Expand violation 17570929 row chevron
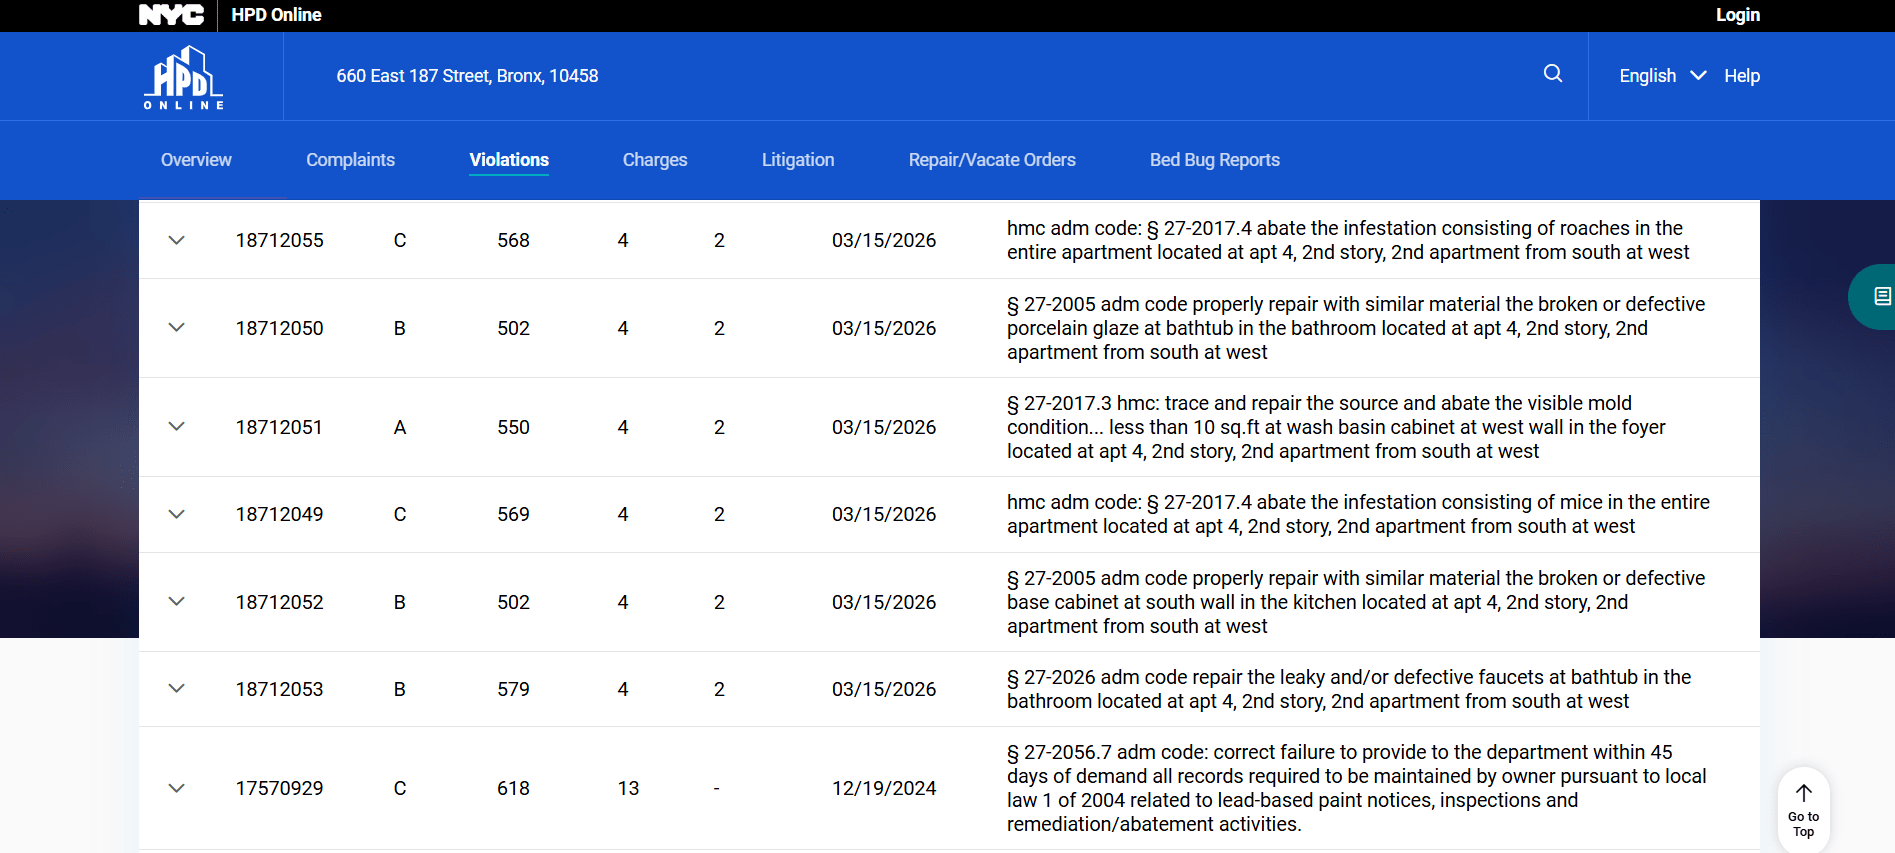This screenshot has width=1895, height=853. click(177, 788)
